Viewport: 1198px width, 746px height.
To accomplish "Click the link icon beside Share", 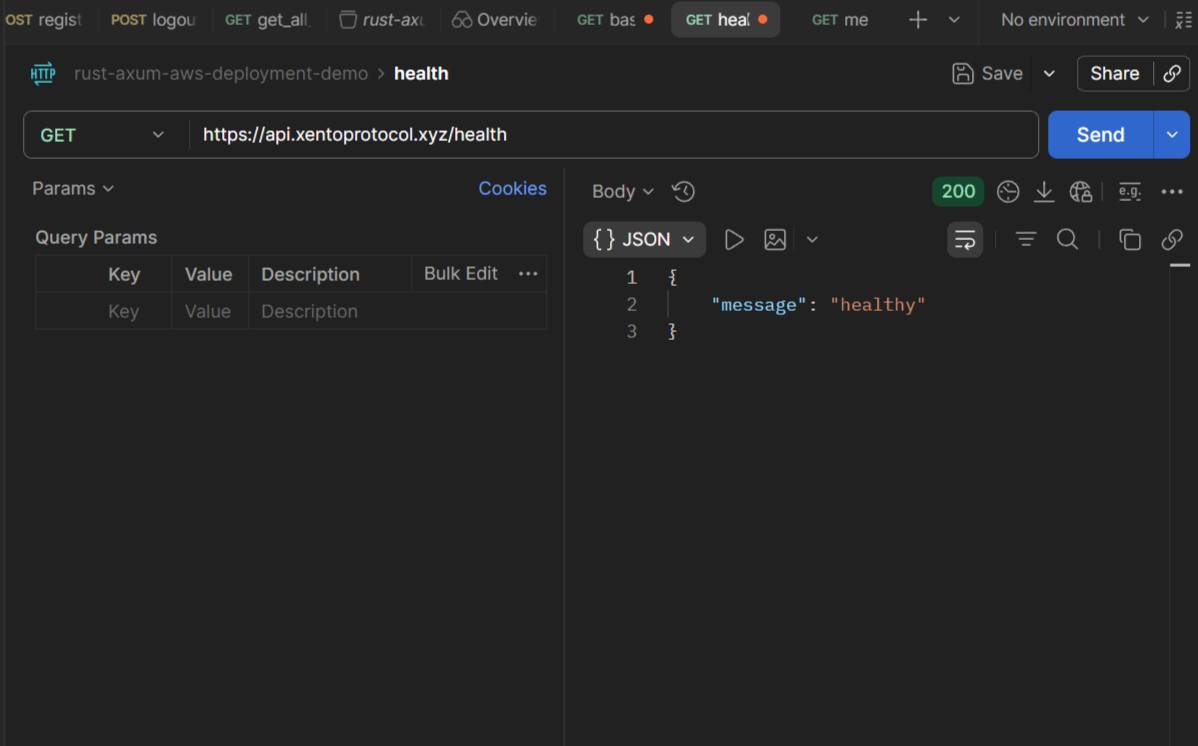I will point(1171,73).
